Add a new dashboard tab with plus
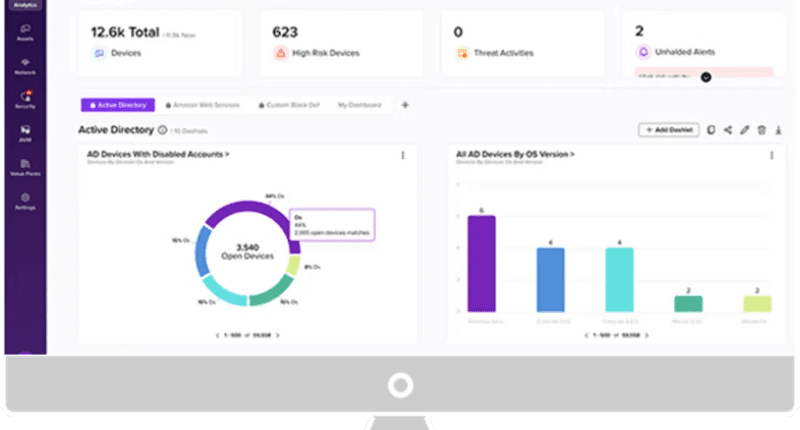 (405, 104)
